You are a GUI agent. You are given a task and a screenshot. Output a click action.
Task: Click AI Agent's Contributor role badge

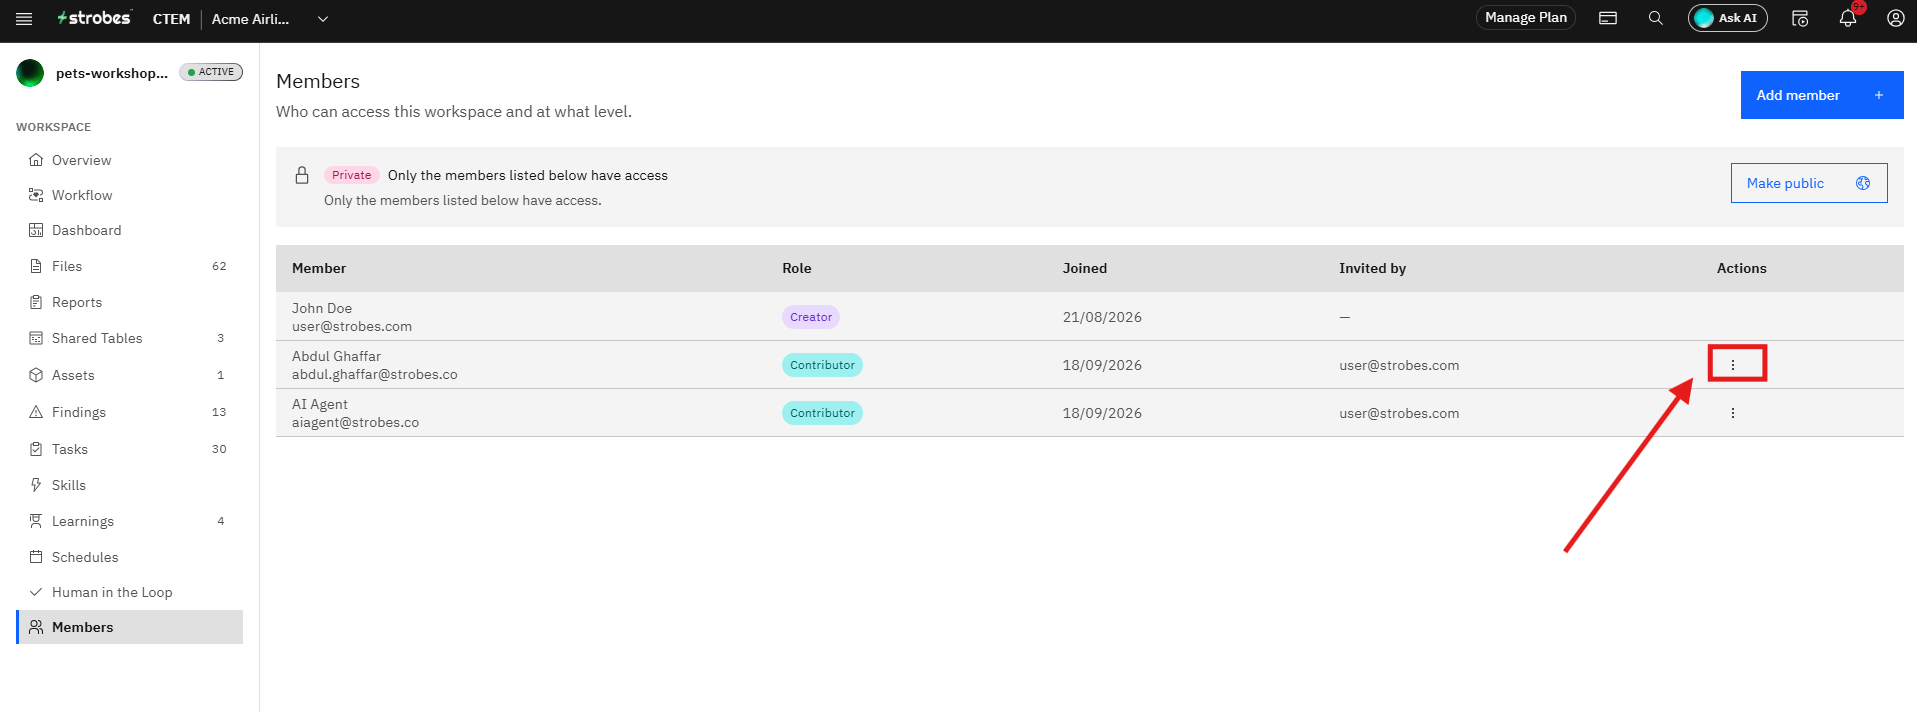tap(822, 413)
